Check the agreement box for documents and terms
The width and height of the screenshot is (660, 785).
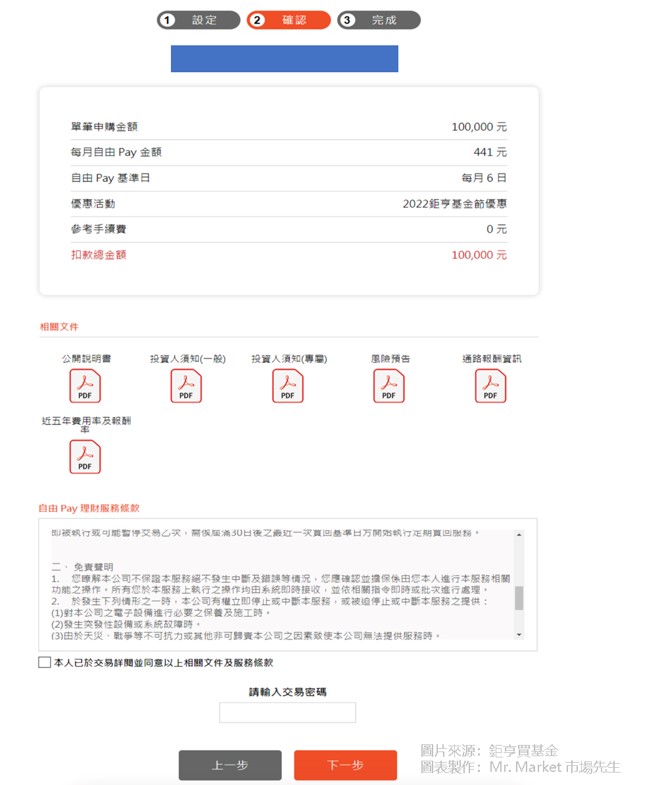(x=45, y=662)
